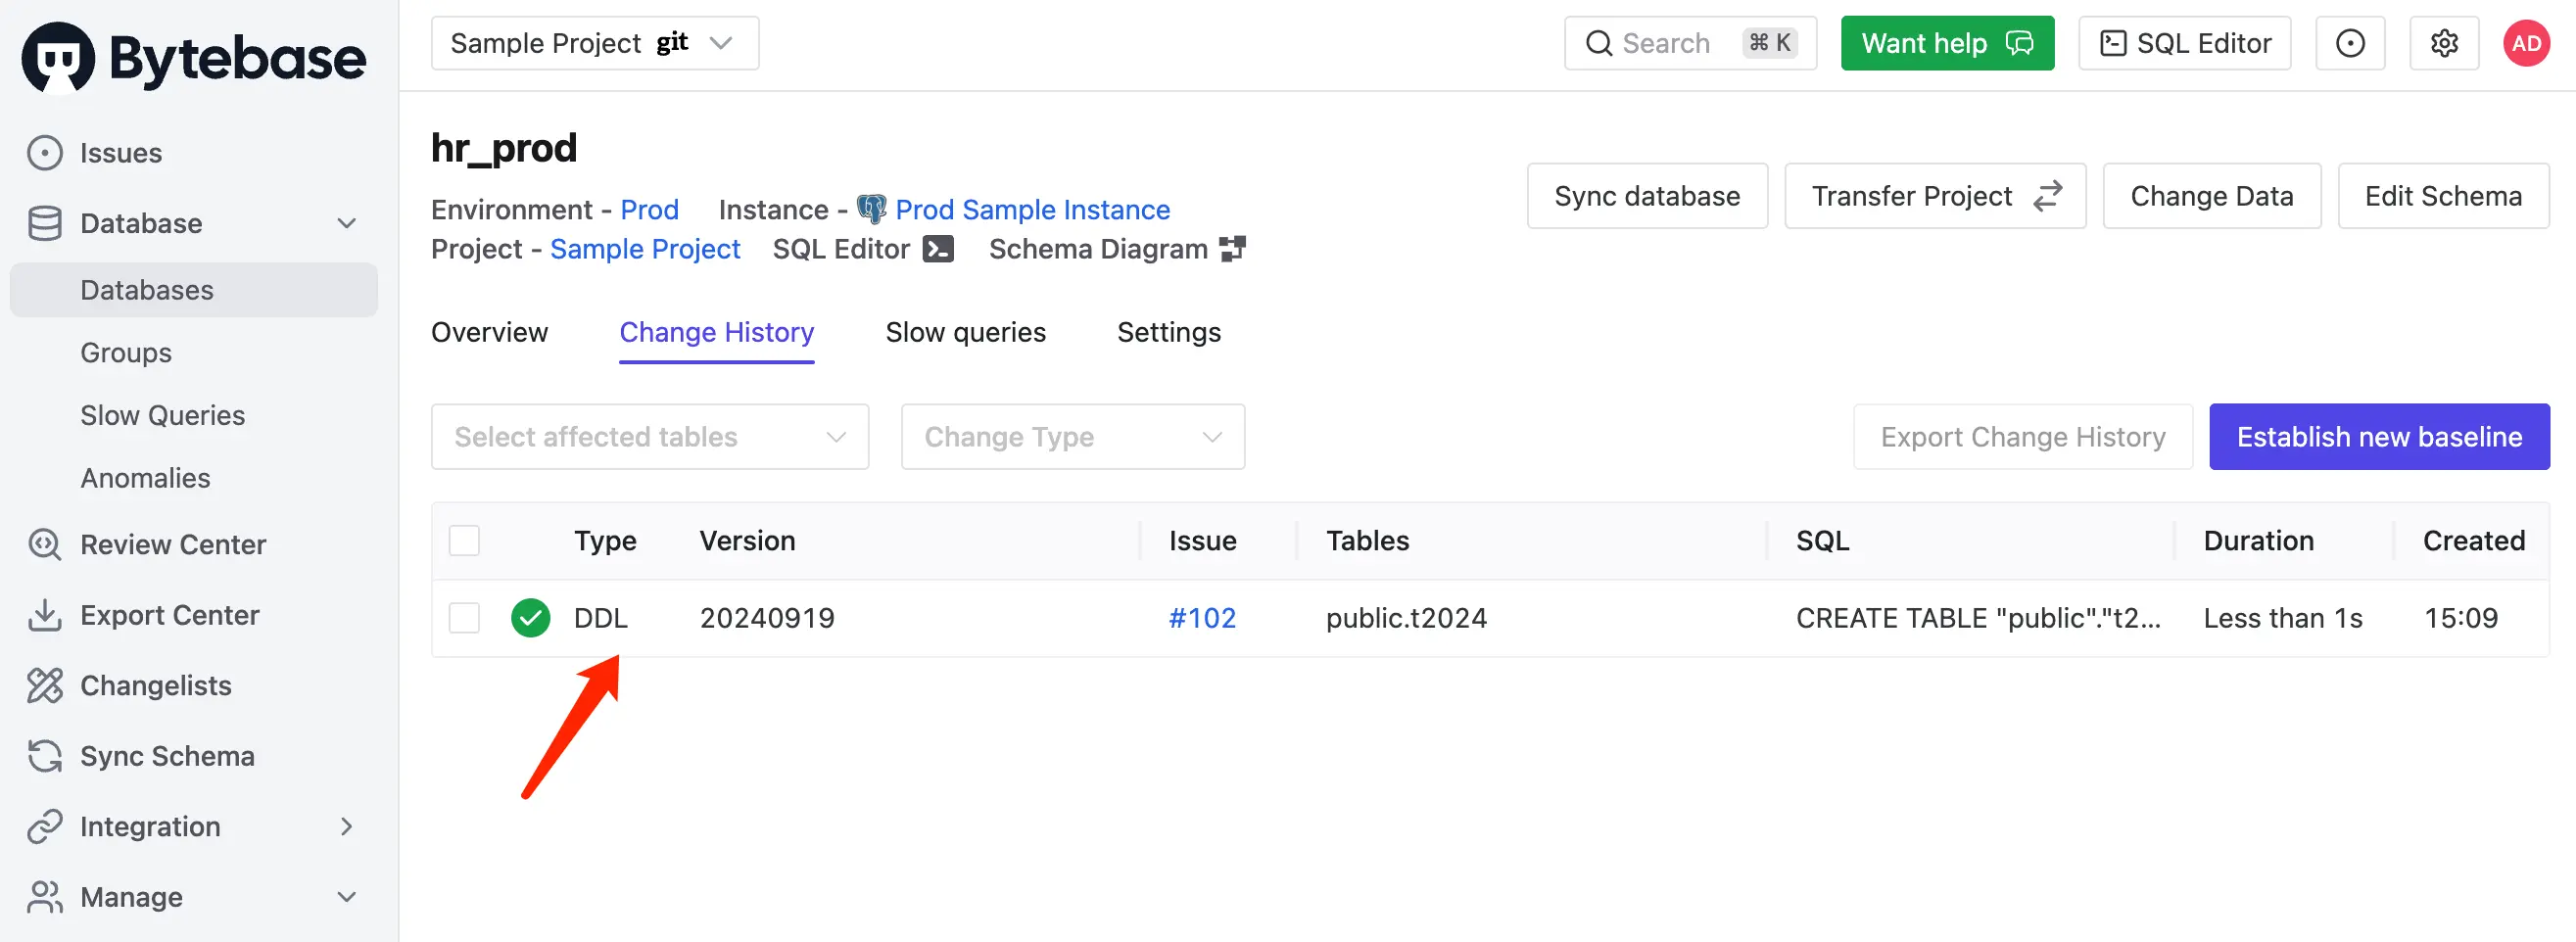Check the 20240919 change row checkbox
This screenshot has height=942, width=2576.
point(464,618)
